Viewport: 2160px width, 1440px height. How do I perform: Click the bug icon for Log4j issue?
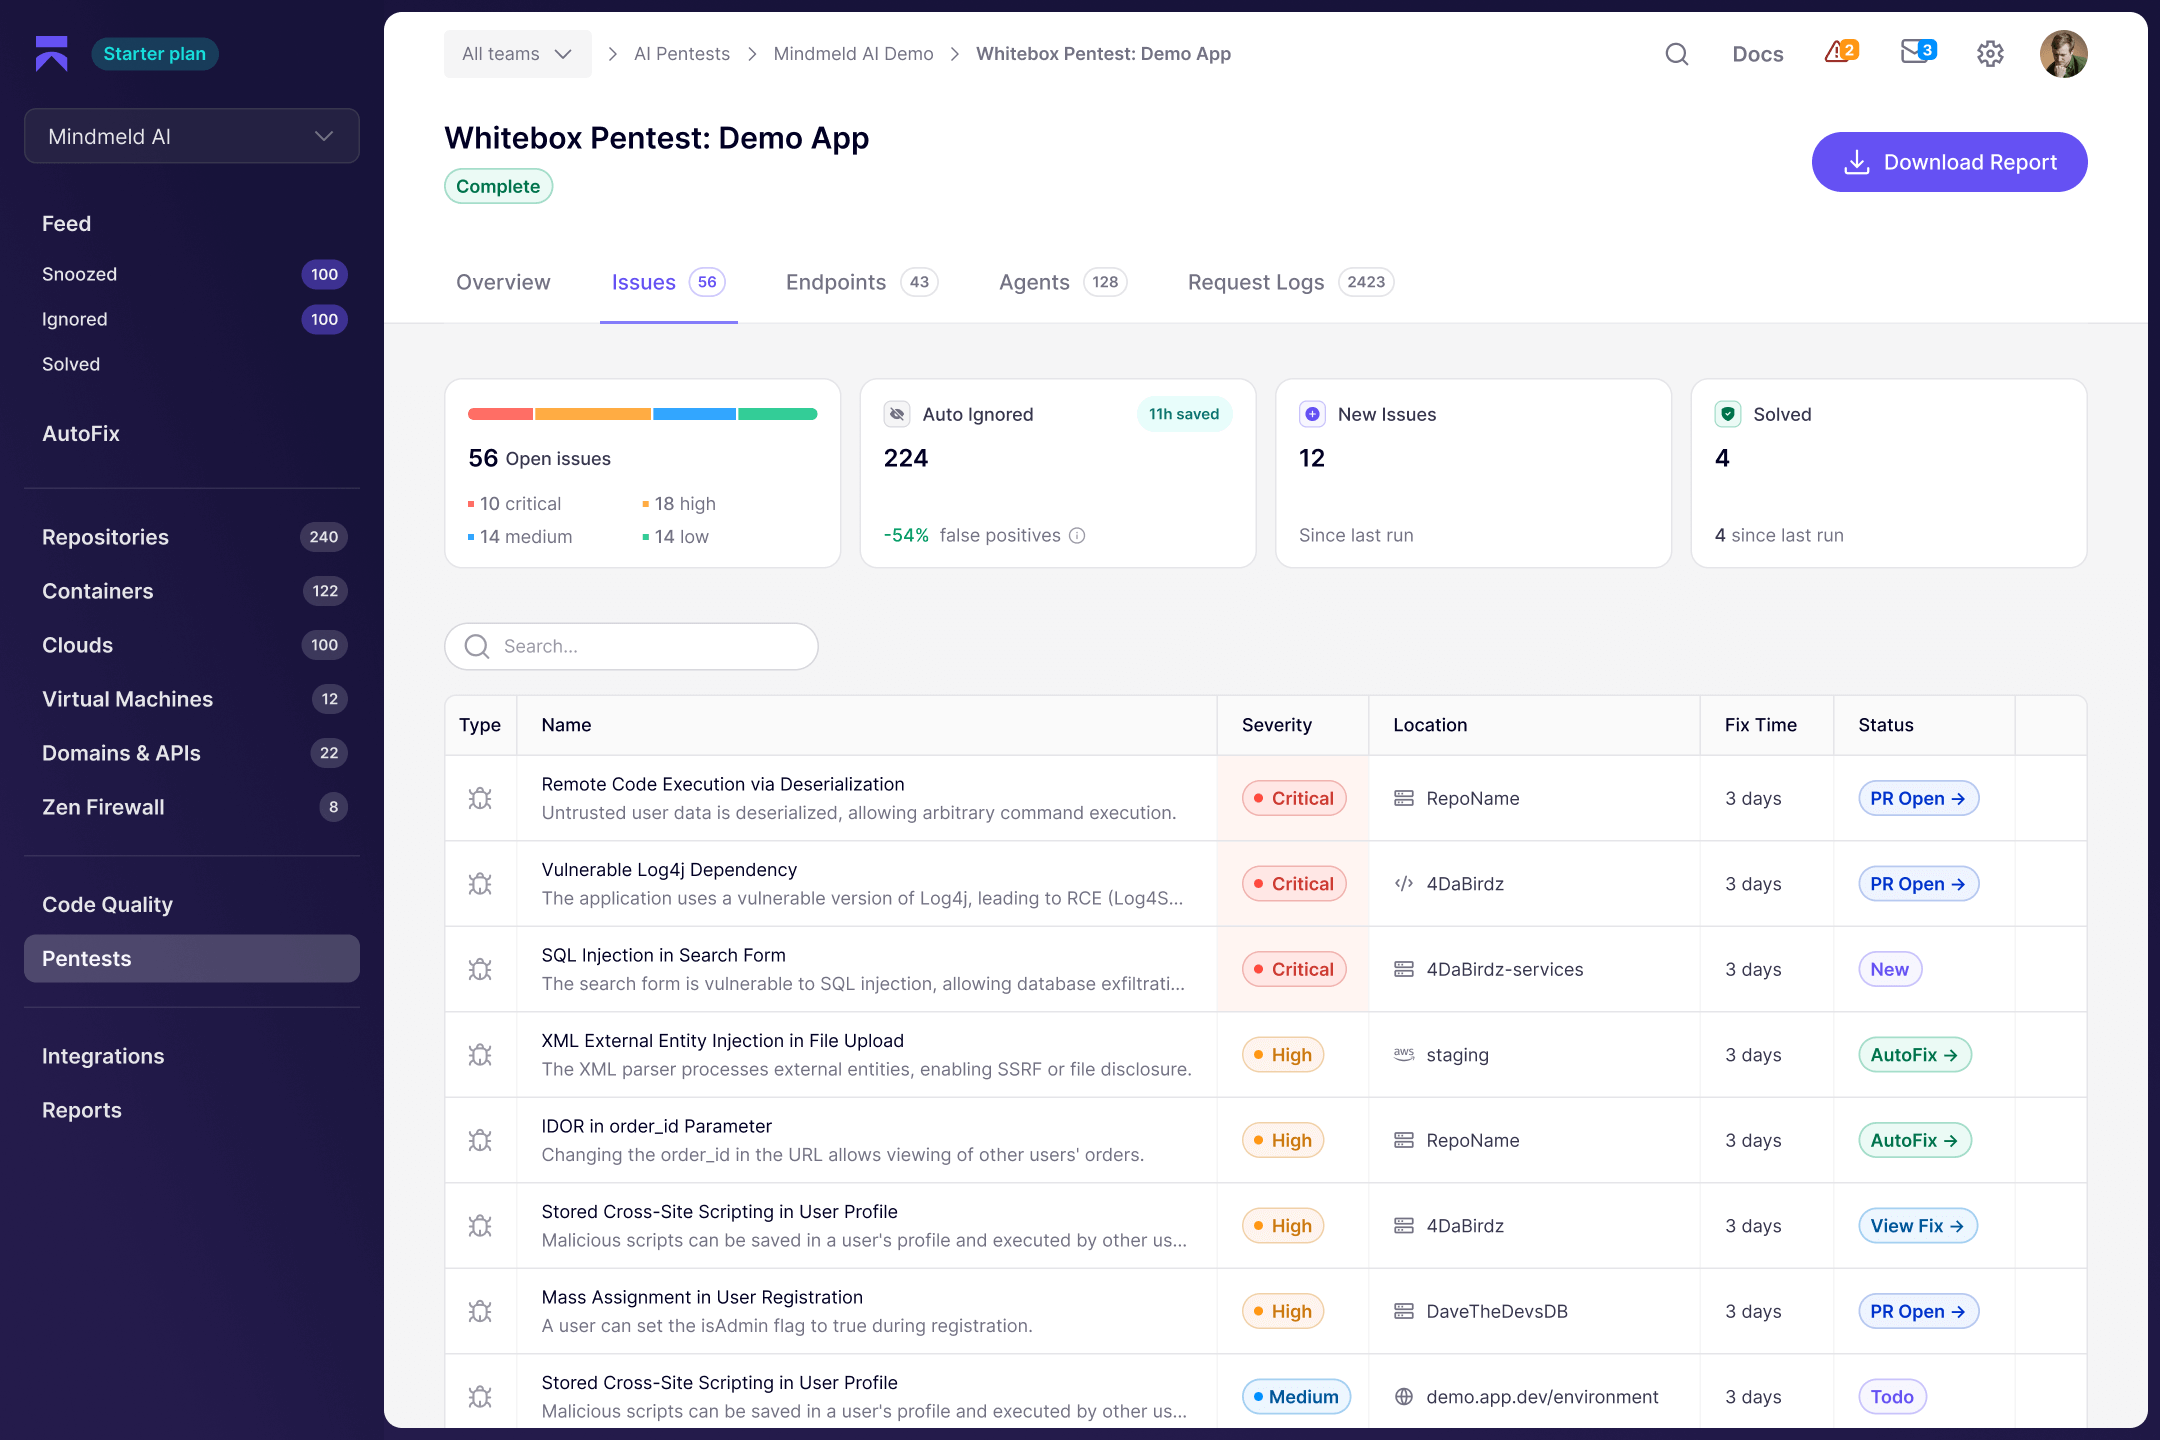click(x=480, y=884)
